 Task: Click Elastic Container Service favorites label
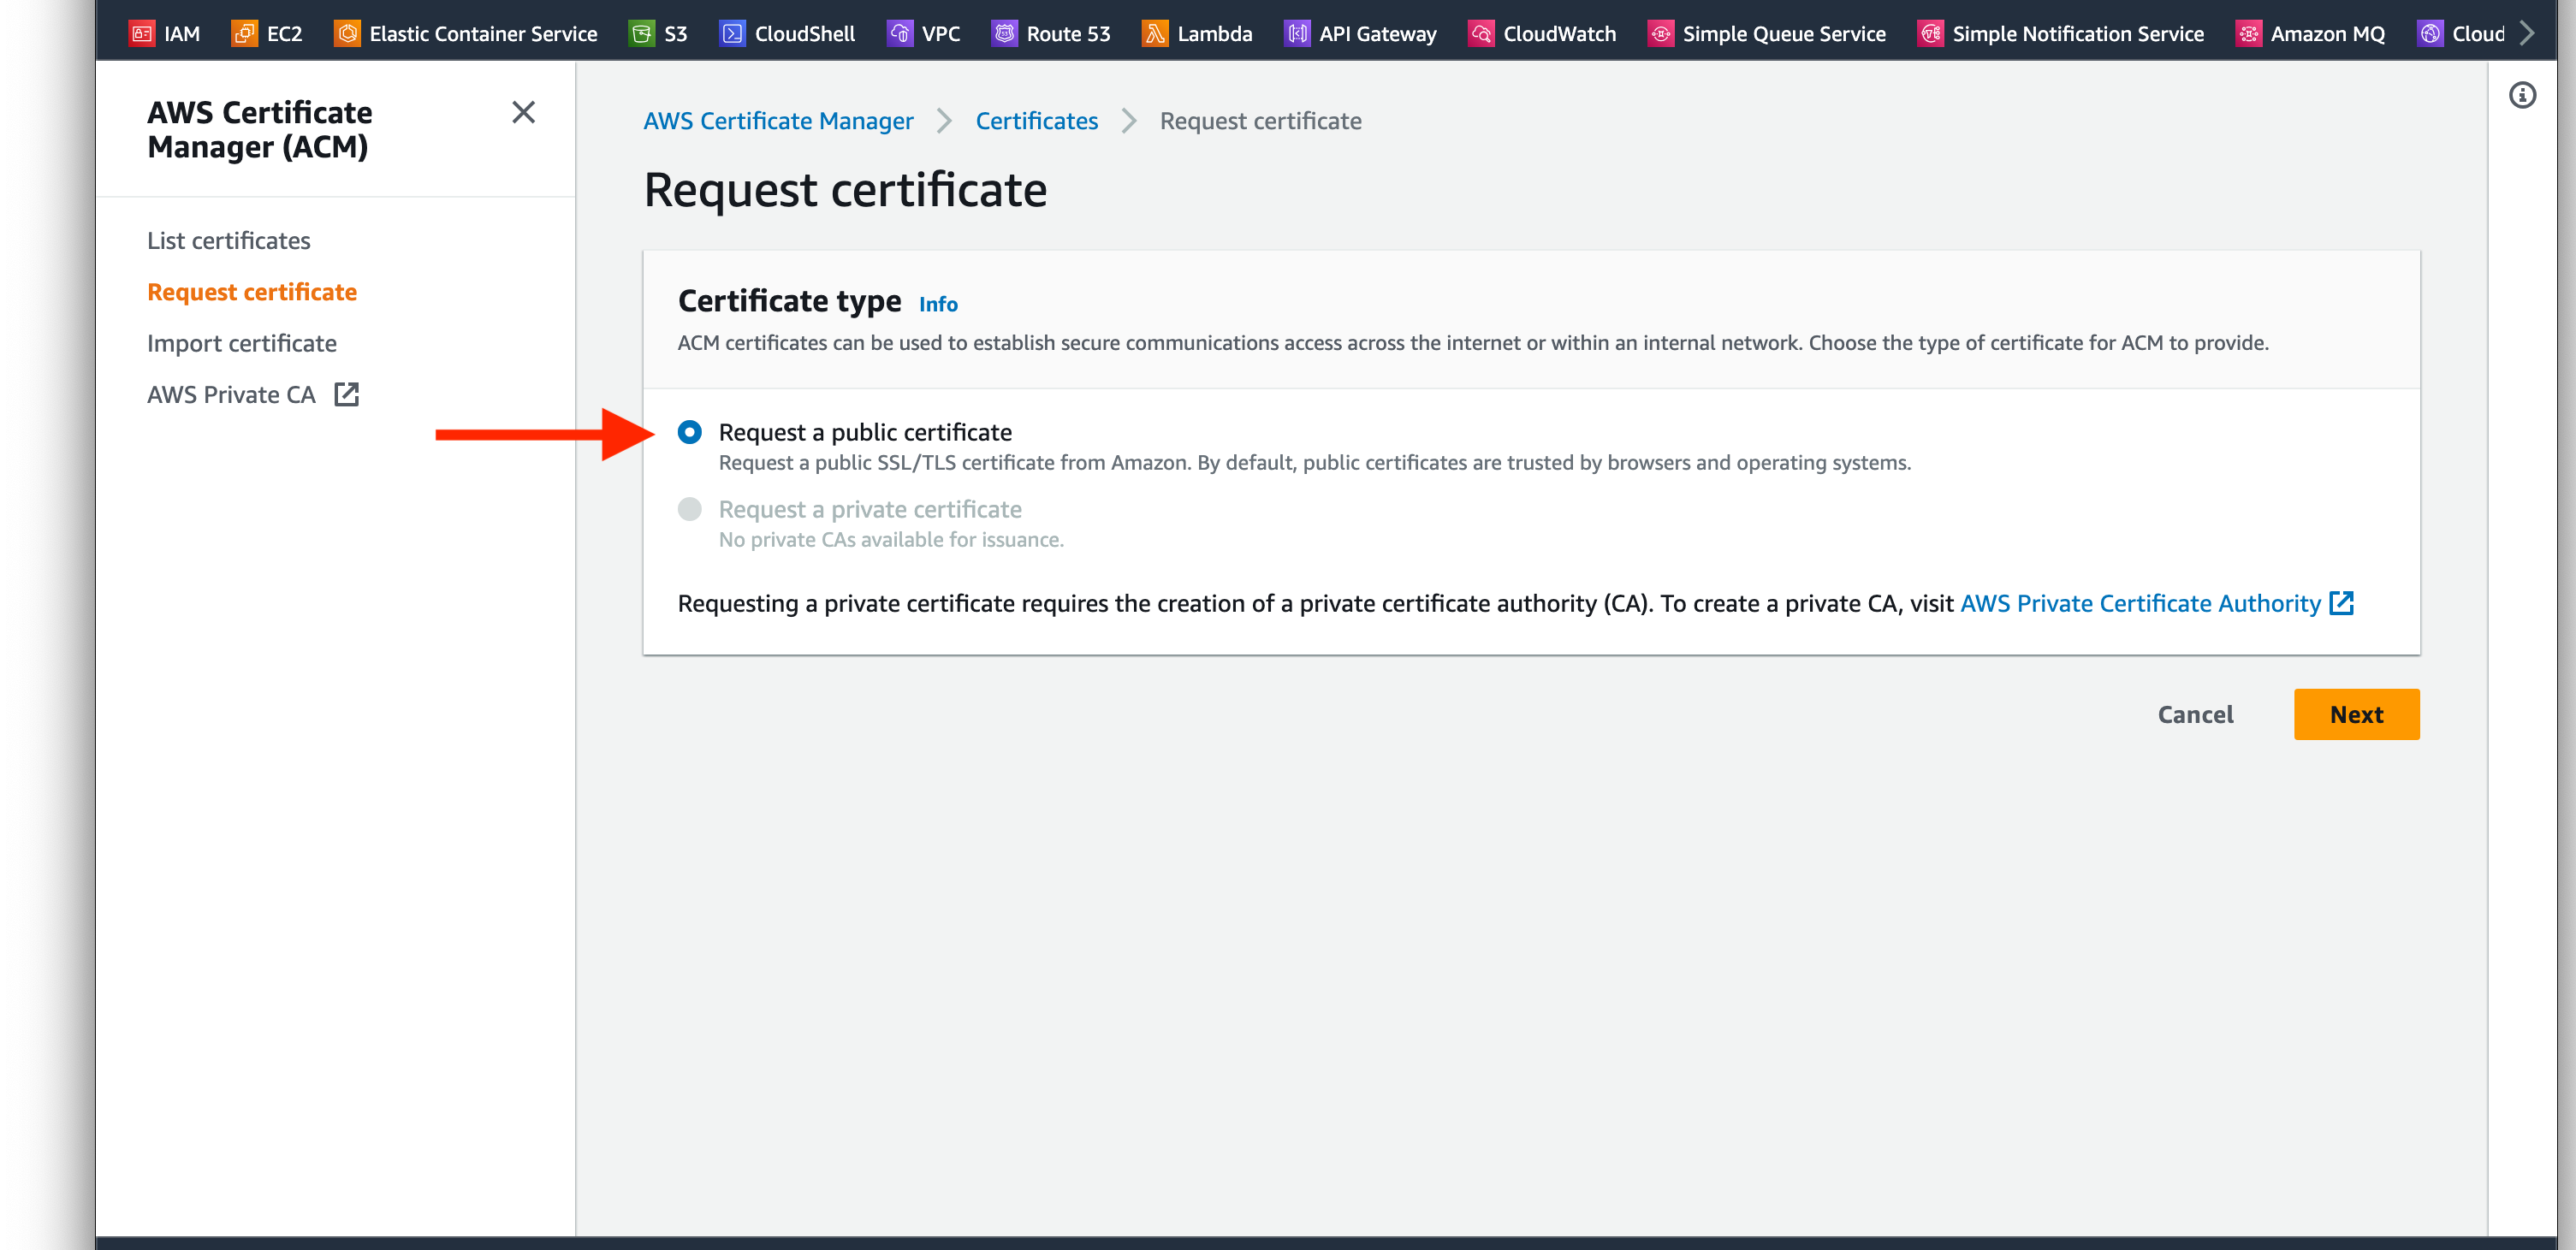[x=483, y=33]
